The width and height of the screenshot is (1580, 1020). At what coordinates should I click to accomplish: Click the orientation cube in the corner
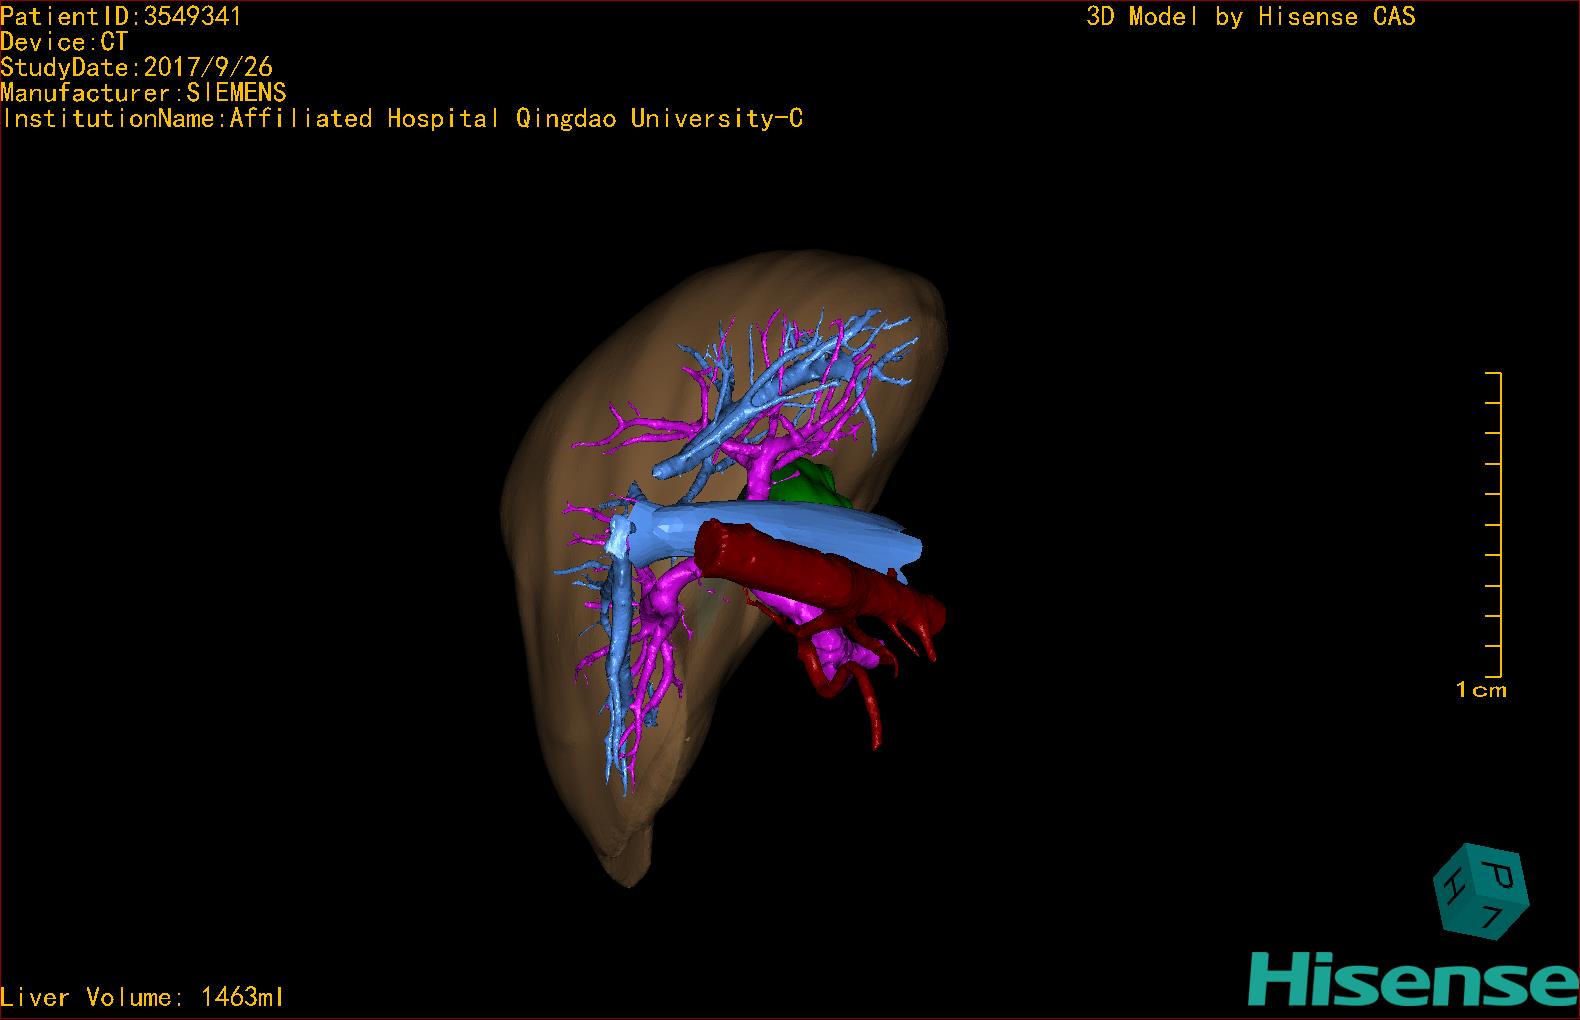(x=1481, y=892)
